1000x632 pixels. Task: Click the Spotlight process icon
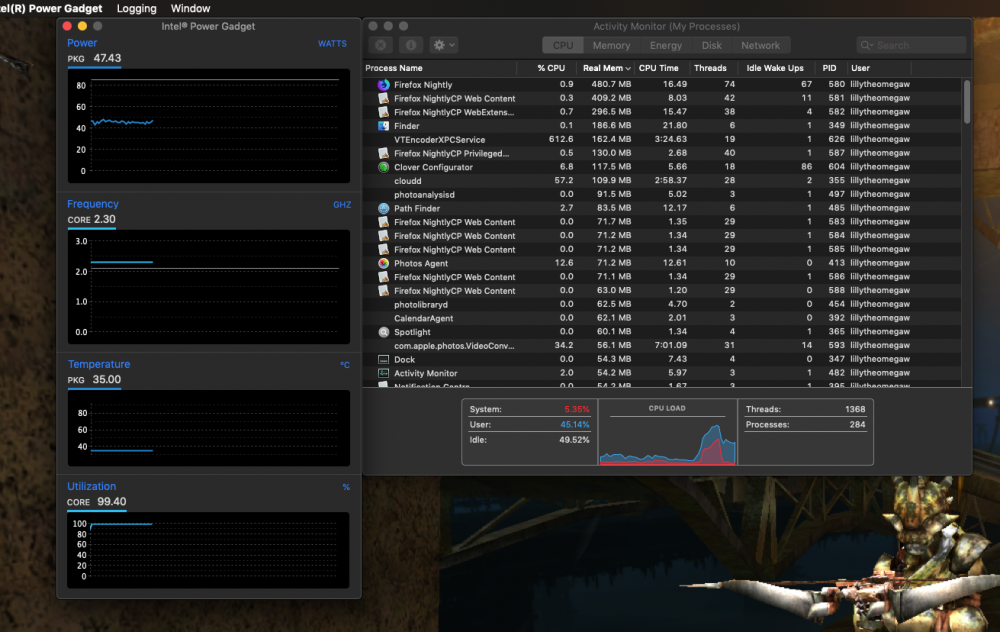pos(383,332)
